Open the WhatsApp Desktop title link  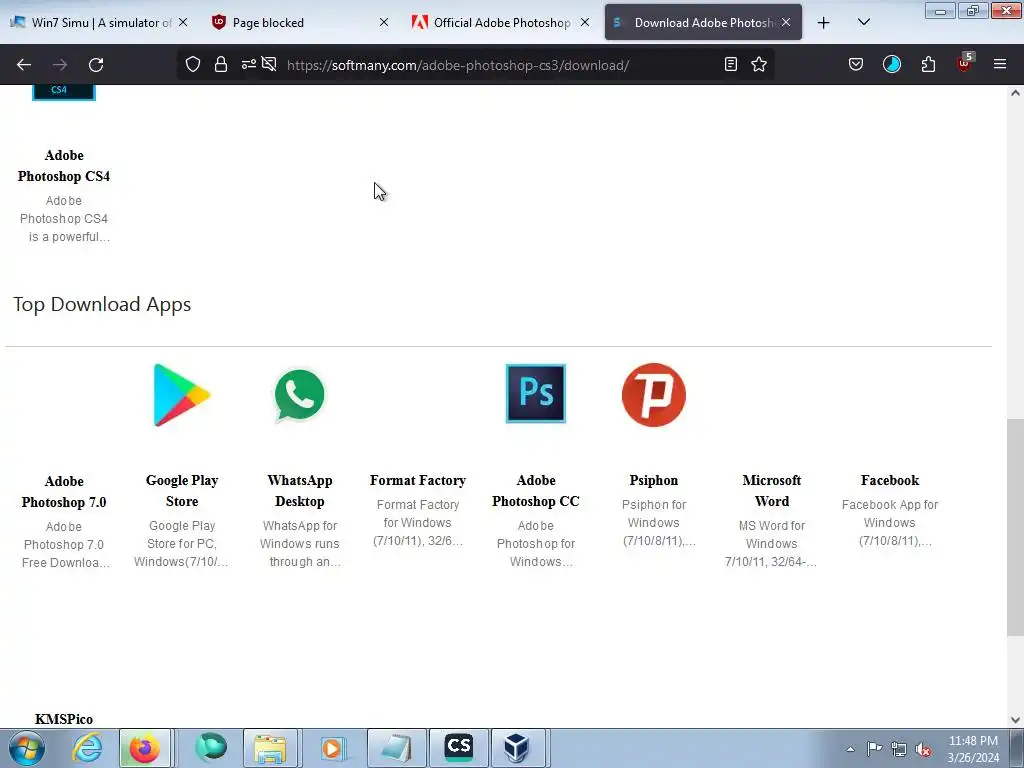point(300,490)
